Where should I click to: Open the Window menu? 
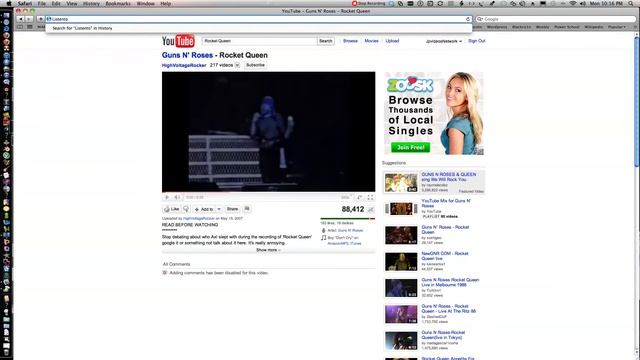pos(145,3)
